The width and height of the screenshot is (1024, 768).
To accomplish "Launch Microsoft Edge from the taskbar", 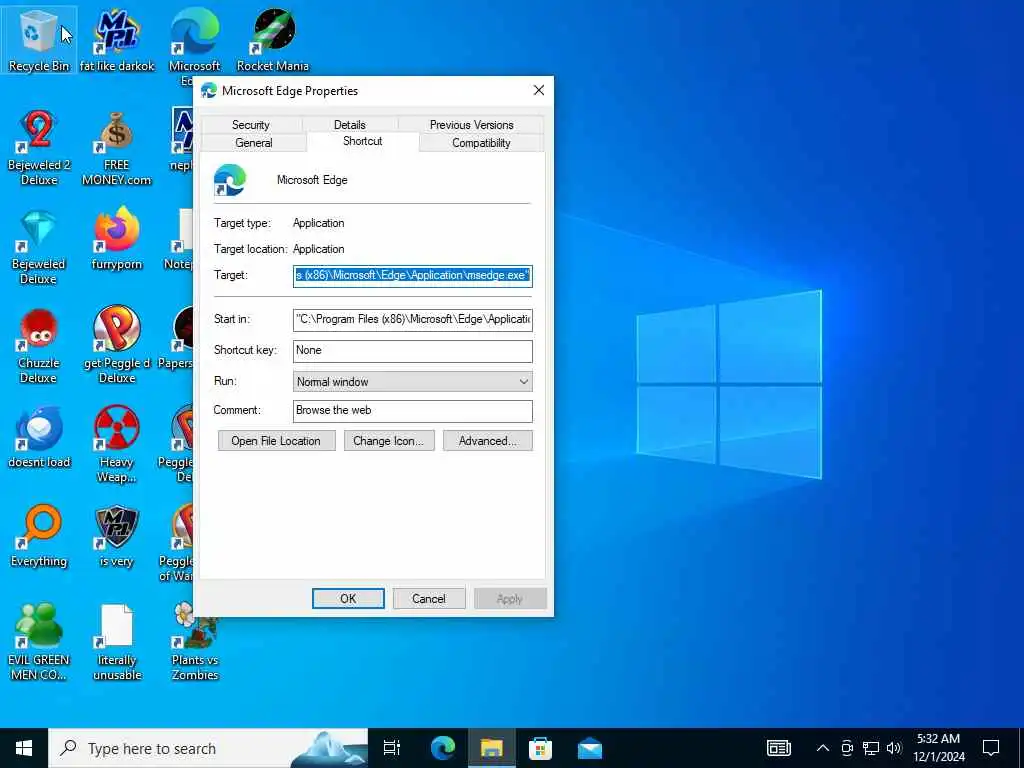I will click(x=442, y=748).
